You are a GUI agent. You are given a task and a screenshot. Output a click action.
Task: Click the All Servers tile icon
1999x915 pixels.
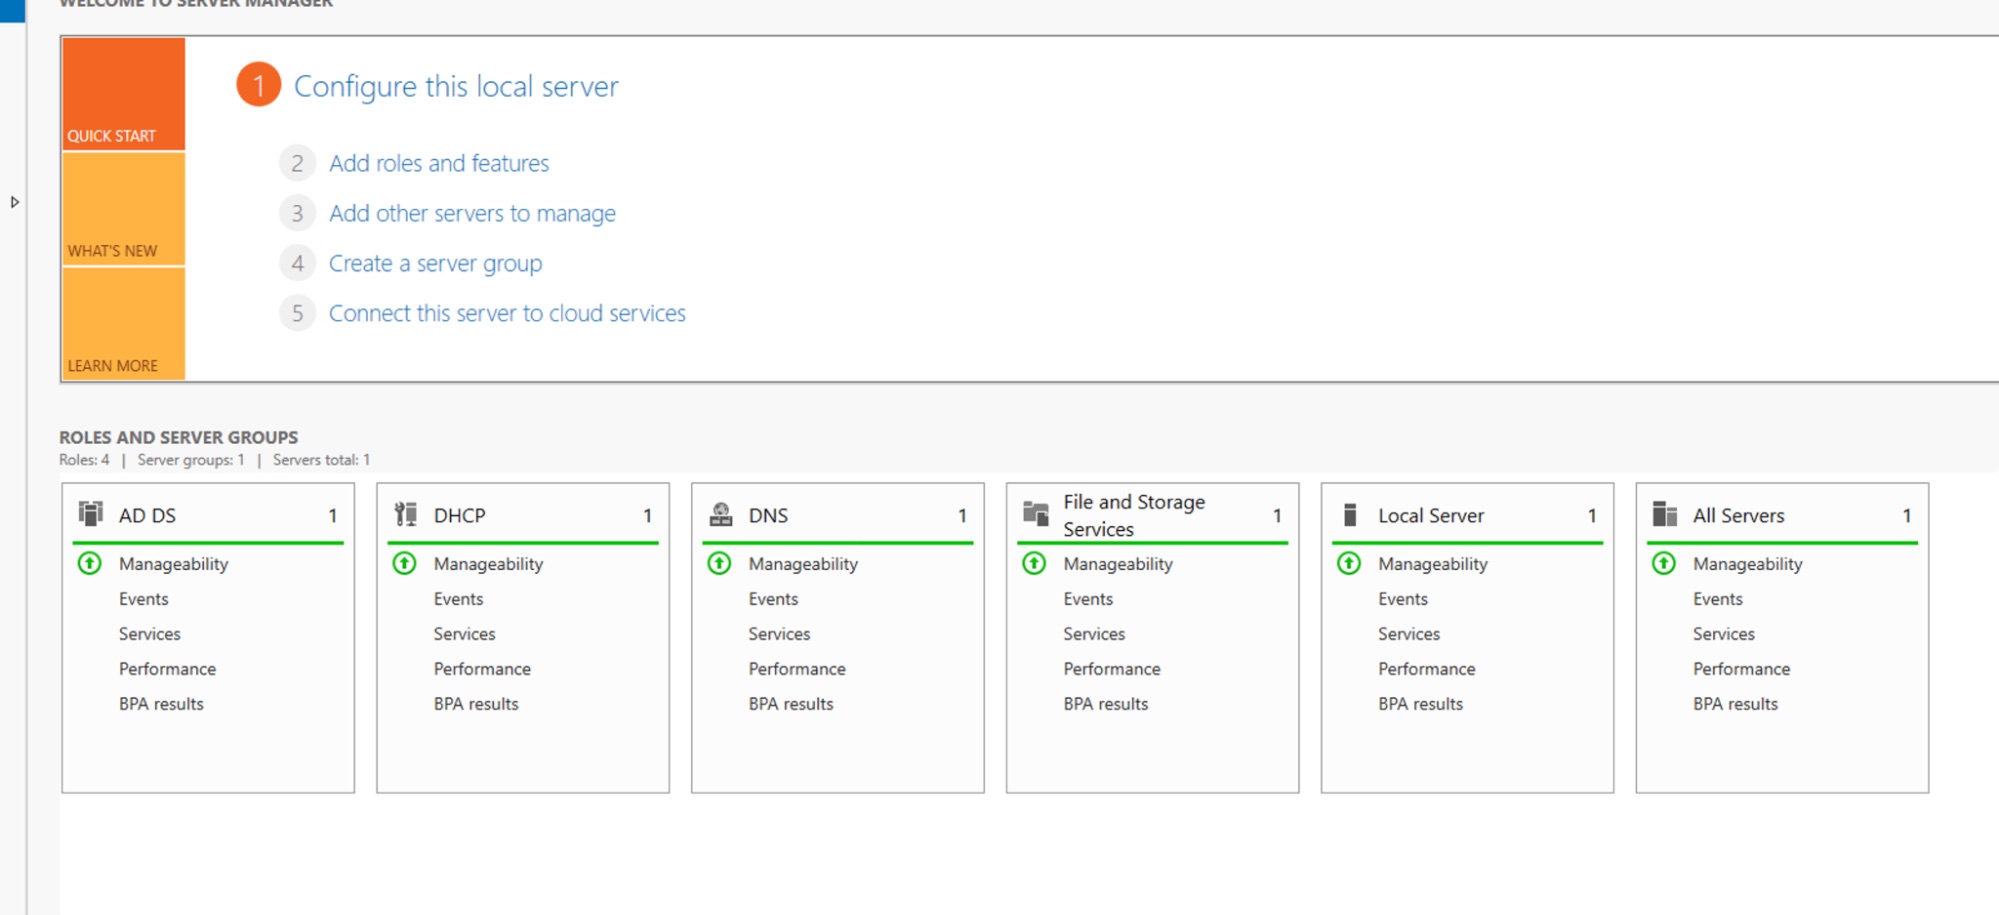[x=1664, y=514]
